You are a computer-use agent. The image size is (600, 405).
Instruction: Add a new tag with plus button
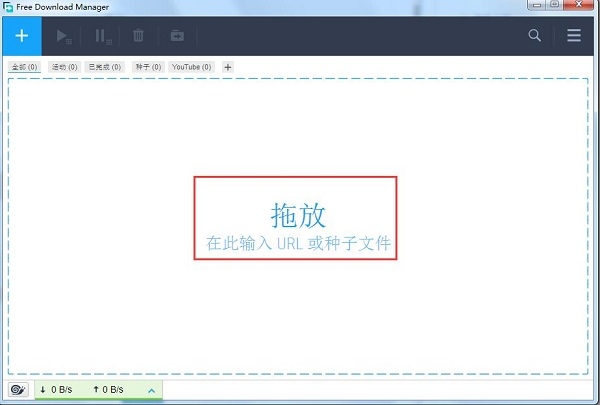228,67
